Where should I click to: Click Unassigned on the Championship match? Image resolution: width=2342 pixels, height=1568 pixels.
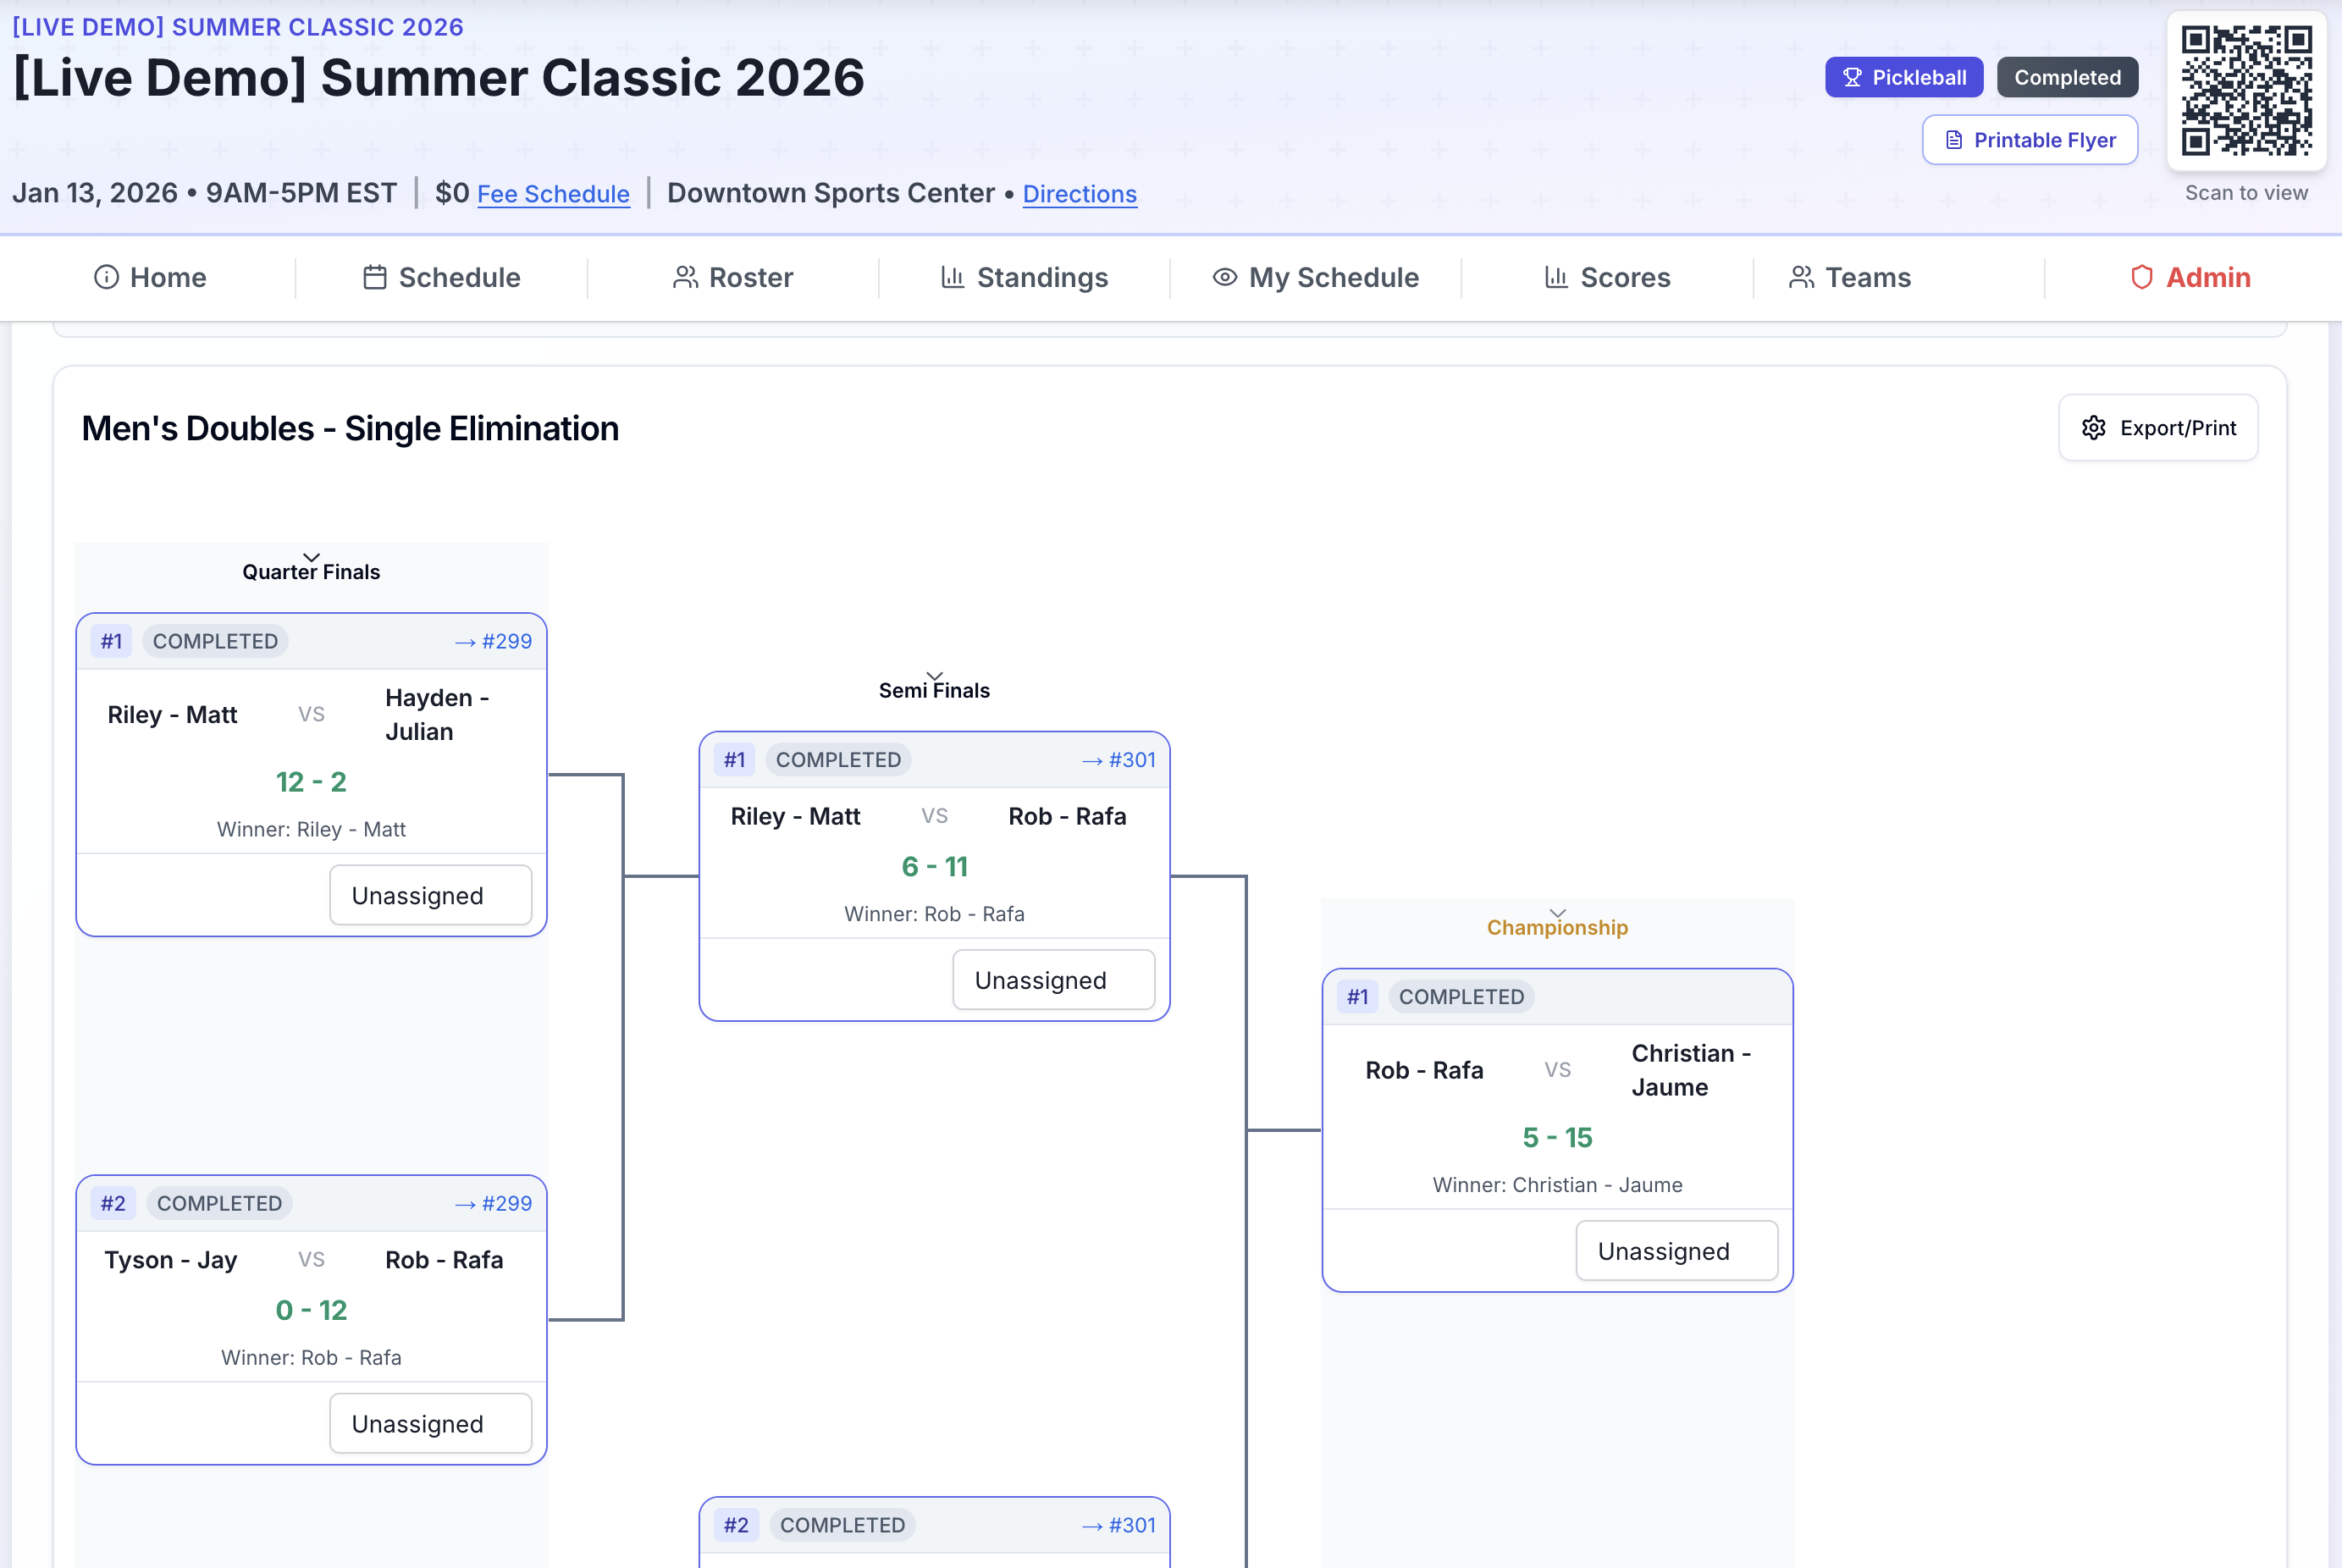[x=1676, y=1250]
